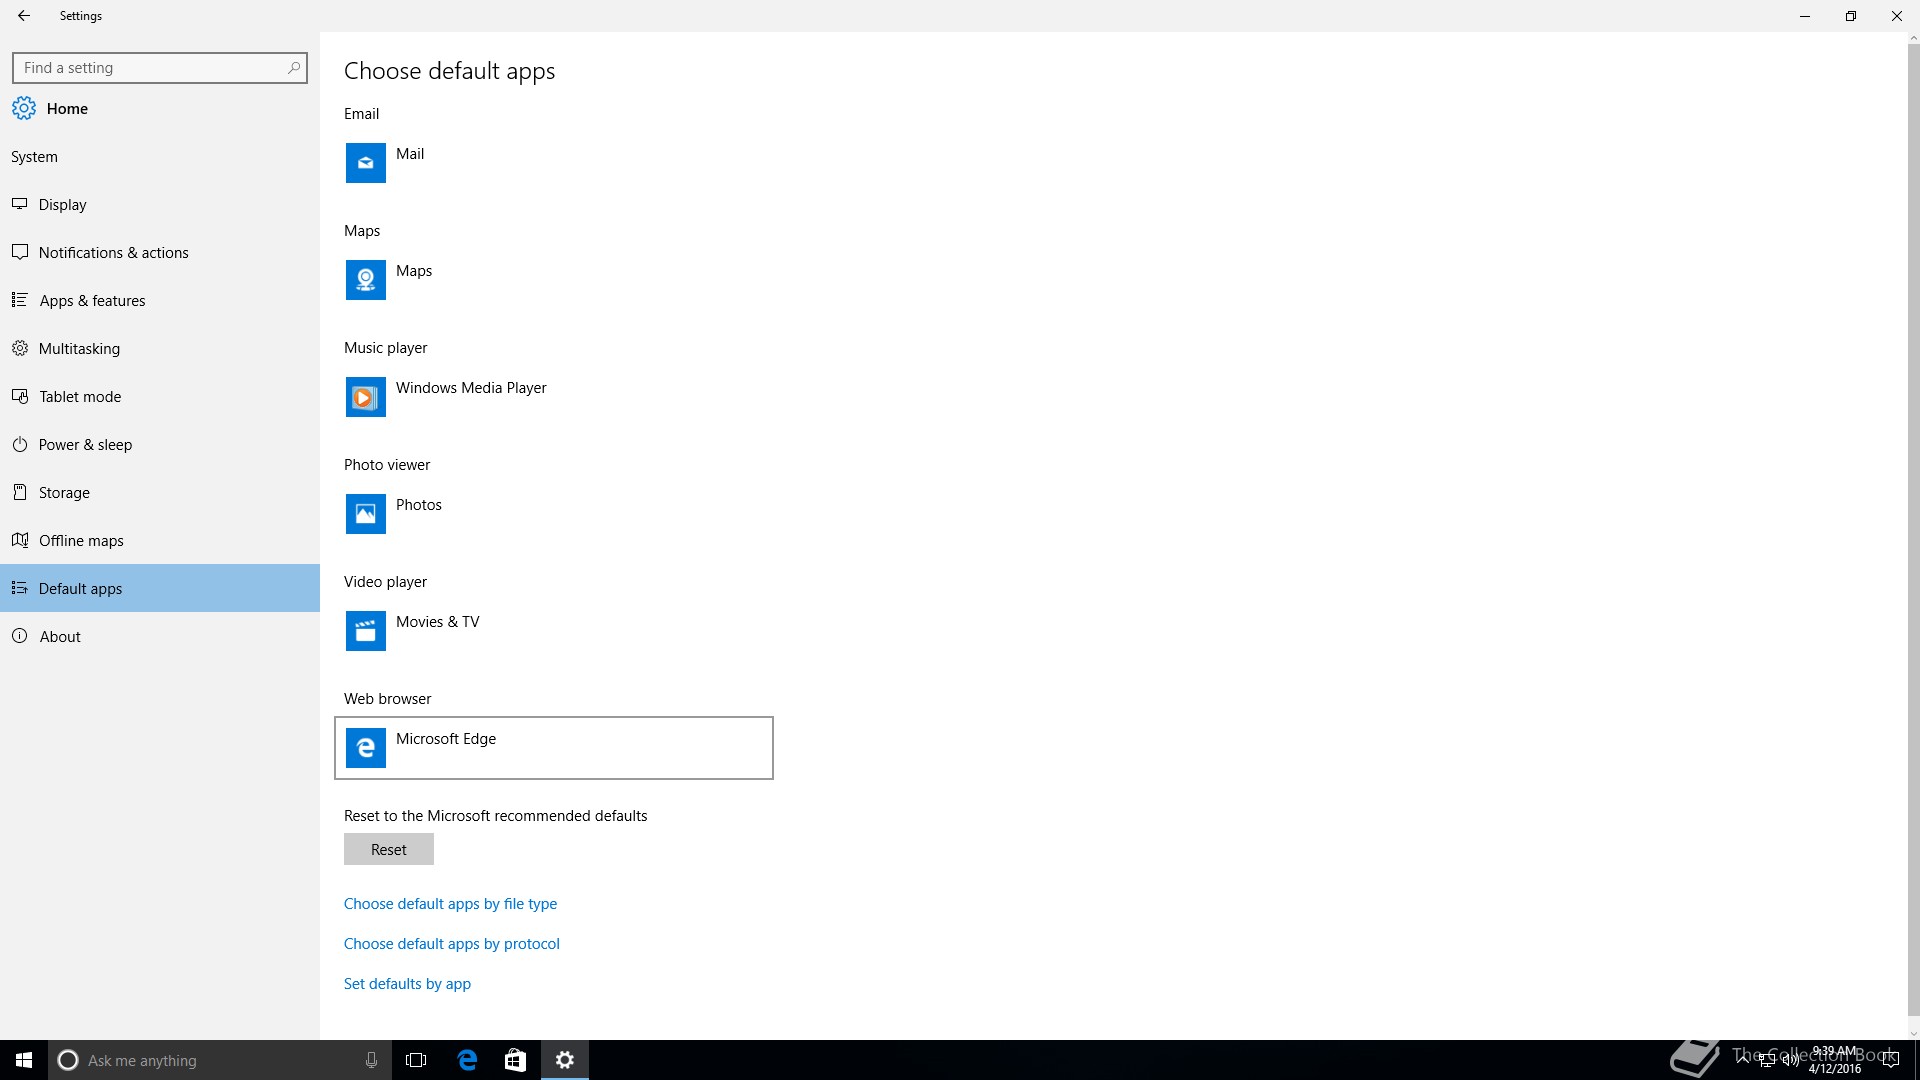This screenshot has height=1080, width=1920.
Task: Click the Maps app icon
Action: click(x=366, y=280)
